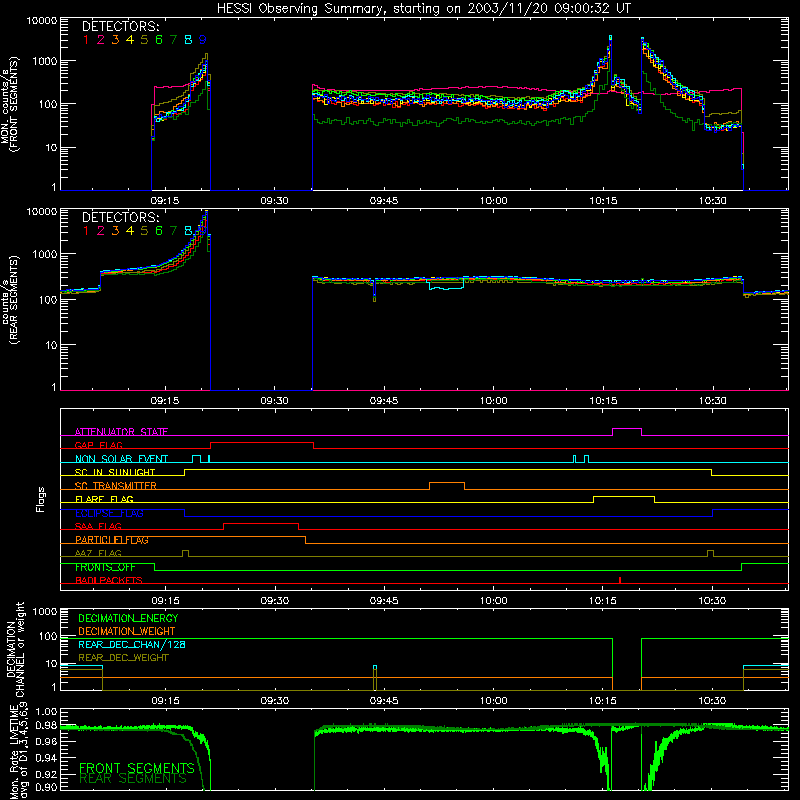The width and height of the screenshot is (800, 800).
Task: Select yellow detector number 4 in front segments legend
Action: pos(130,40)
